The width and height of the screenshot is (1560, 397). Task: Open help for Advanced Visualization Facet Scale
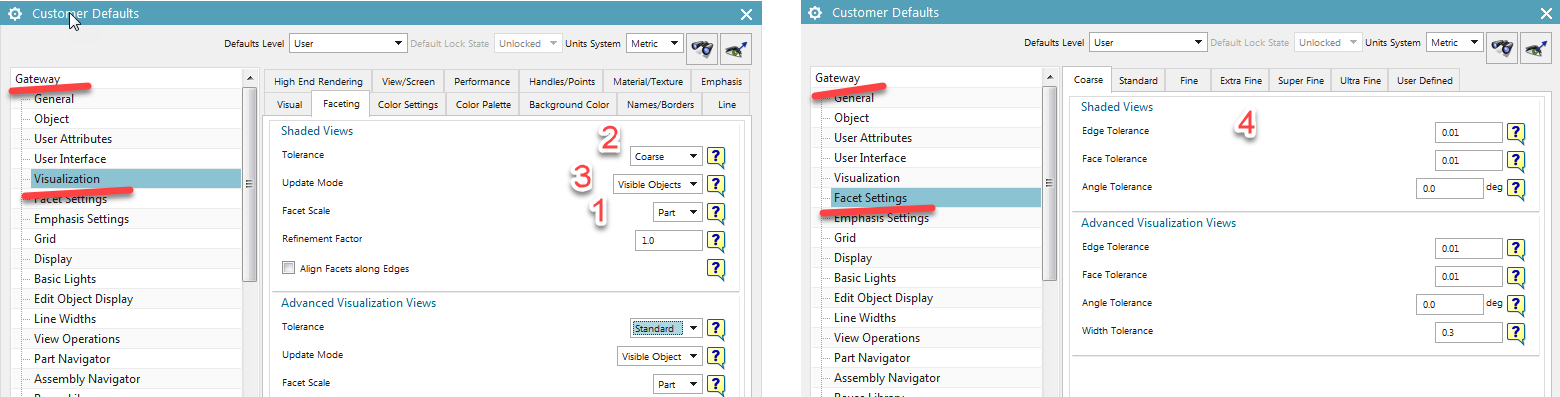click(x=716, y=384)
